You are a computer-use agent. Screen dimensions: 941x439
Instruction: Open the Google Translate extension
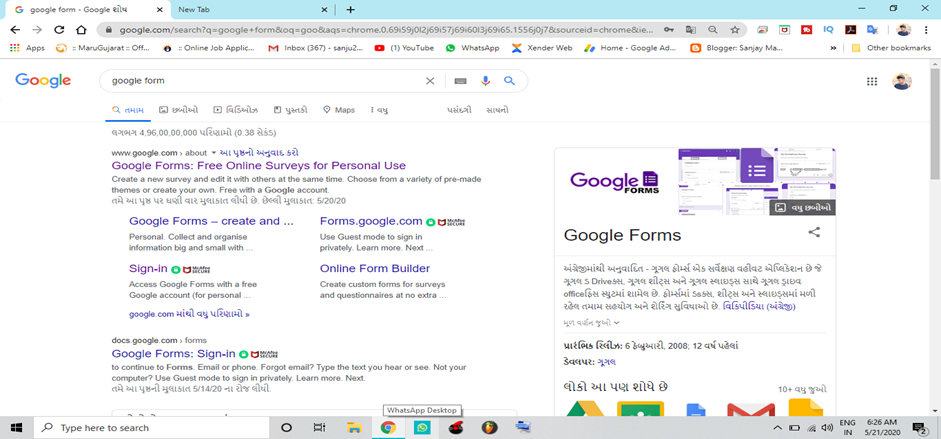[x=872, y=30]
